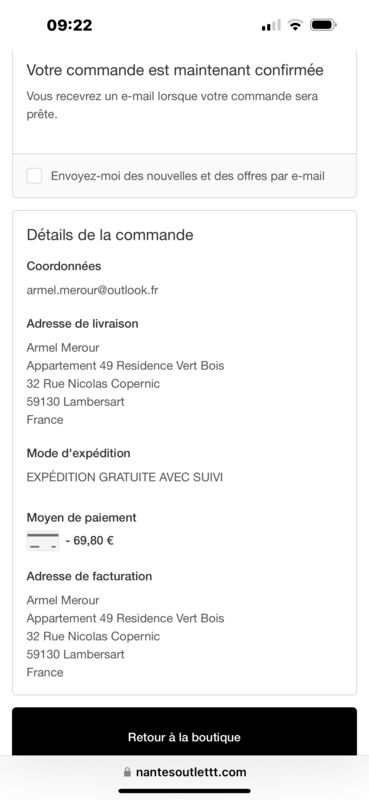Tap the Mode d'expédition label
The height and width of the screenshot is (800, 369).
click(x=79, y=453)
